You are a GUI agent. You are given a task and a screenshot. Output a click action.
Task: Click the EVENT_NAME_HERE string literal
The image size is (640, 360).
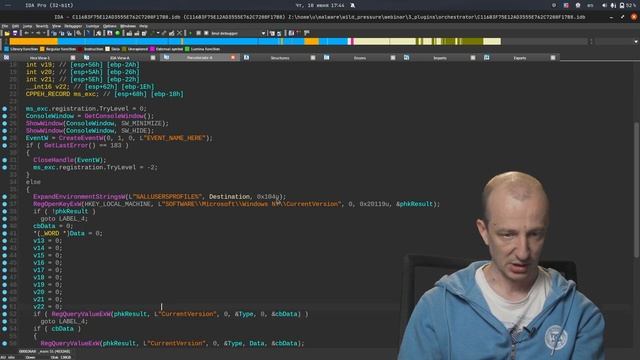176,138
